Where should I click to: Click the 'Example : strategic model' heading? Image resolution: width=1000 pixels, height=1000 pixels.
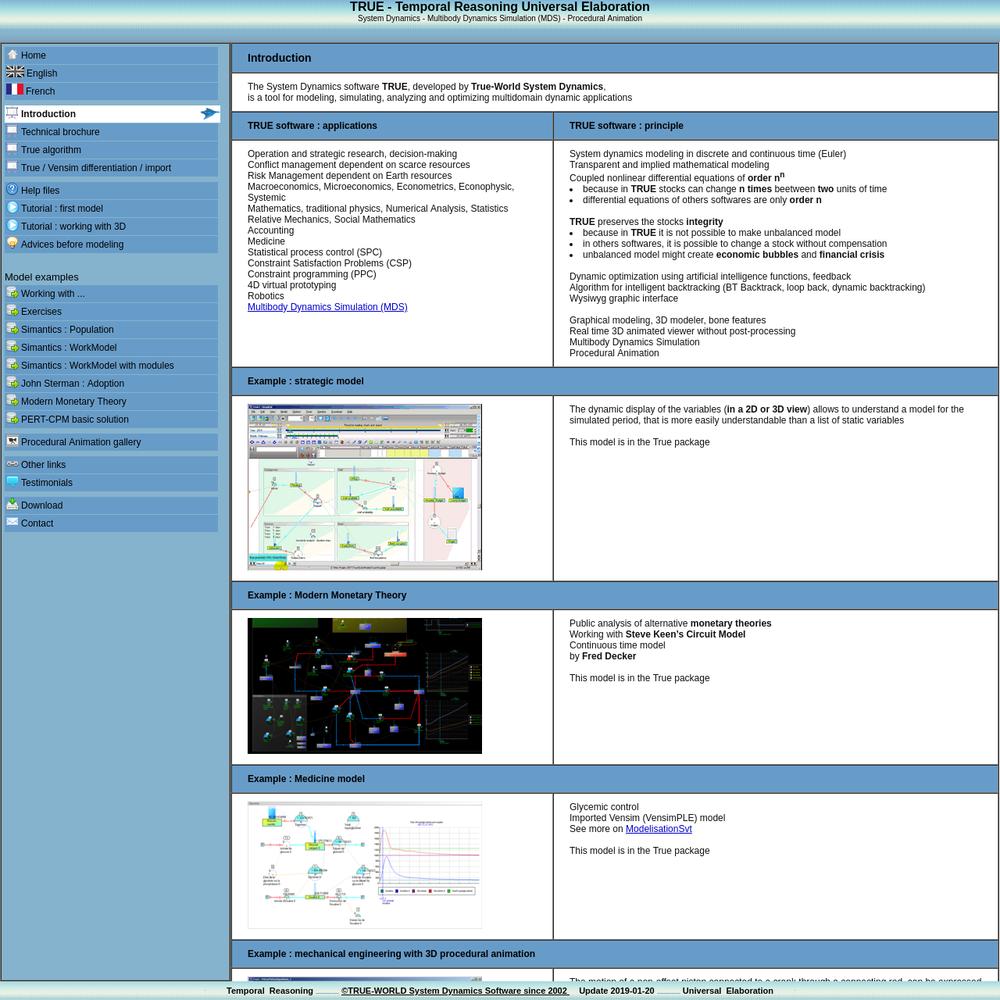(x=305, y=381)
